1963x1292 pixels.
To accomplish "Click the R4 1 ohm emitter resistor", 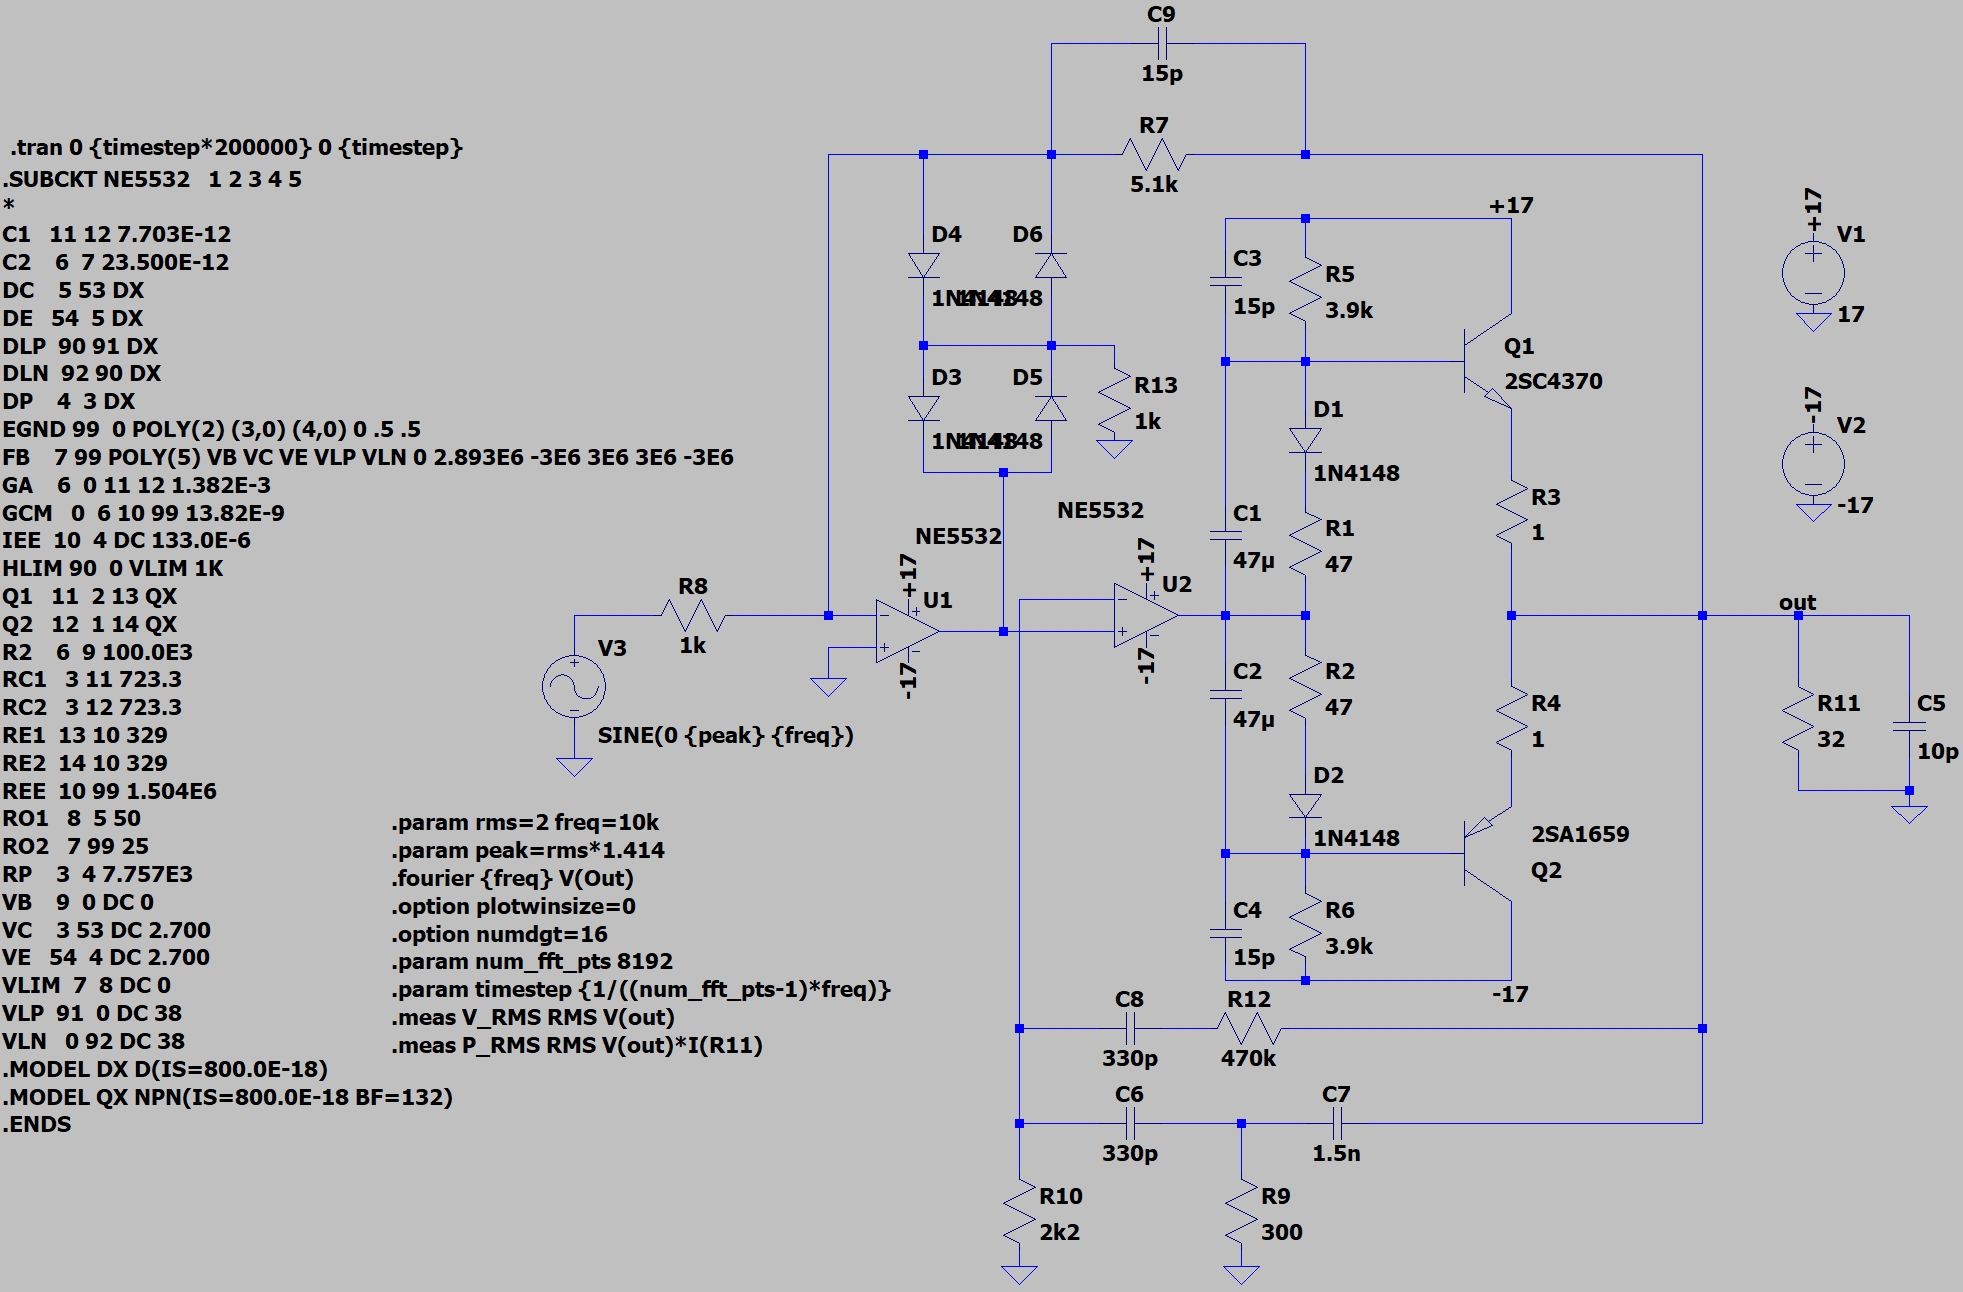I will pos(1511,719).
